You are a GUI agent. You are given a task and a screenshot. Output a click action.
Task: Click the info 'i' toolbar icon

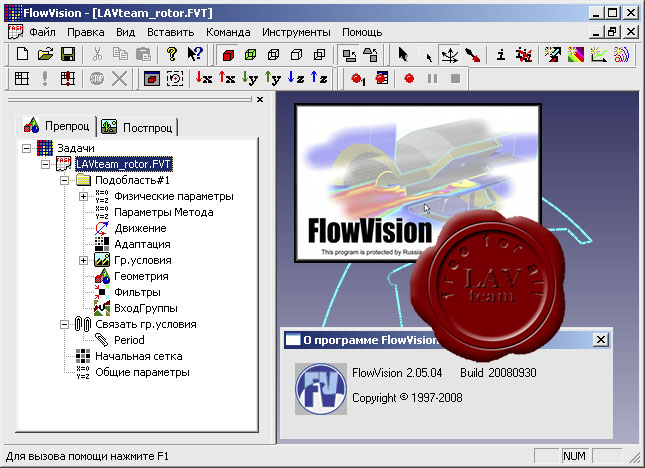[x=501, y=55]
